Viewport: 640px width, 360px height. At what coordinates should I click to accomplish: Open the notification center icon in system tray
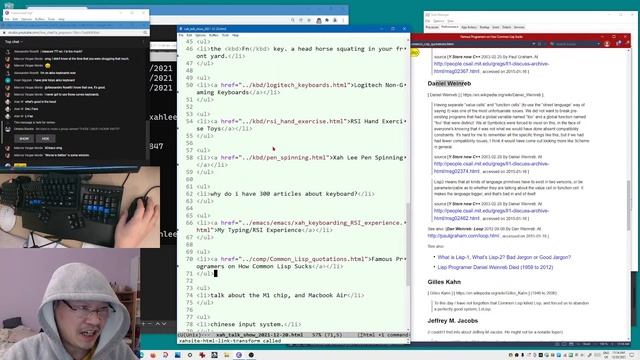pyautogui.click(x=632, y=355)
